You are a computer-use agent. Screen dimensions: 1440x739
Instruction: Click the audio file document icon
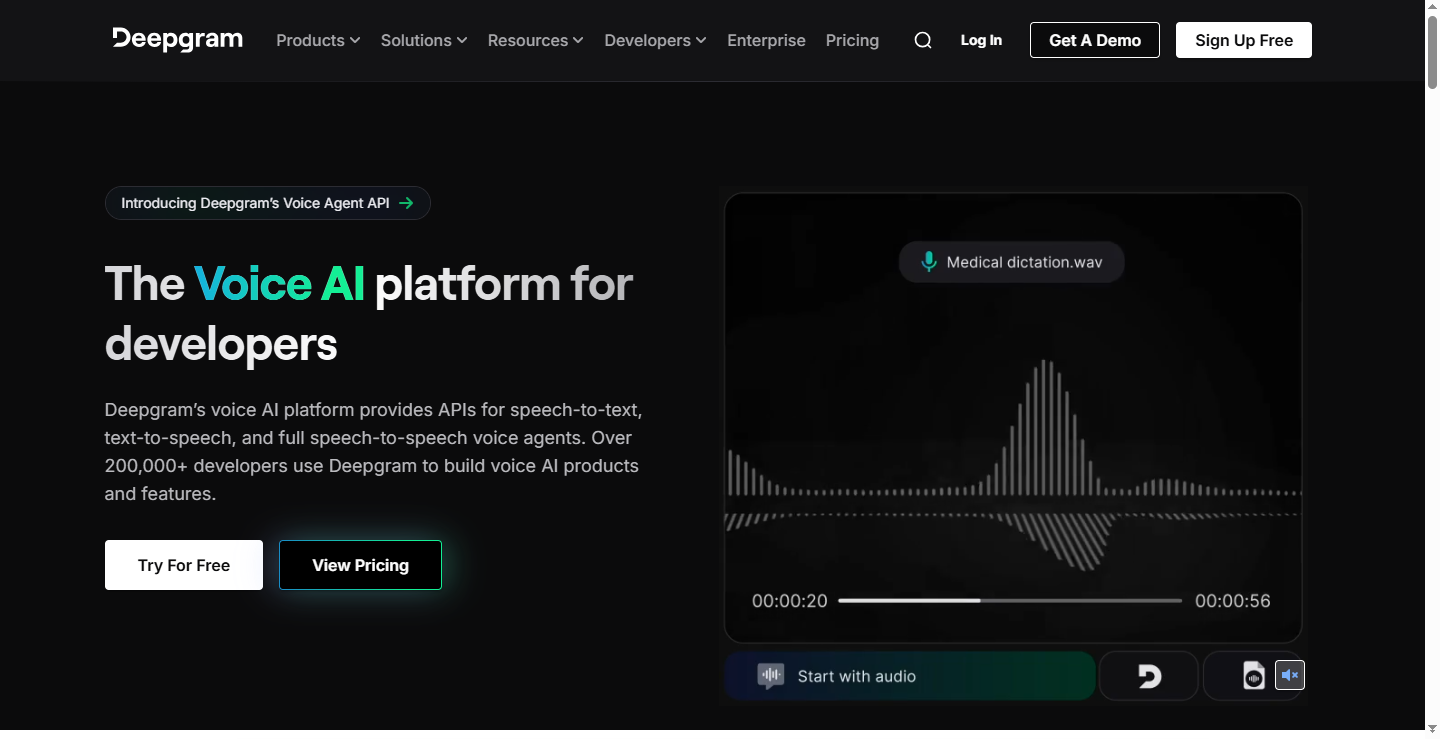1254,676
